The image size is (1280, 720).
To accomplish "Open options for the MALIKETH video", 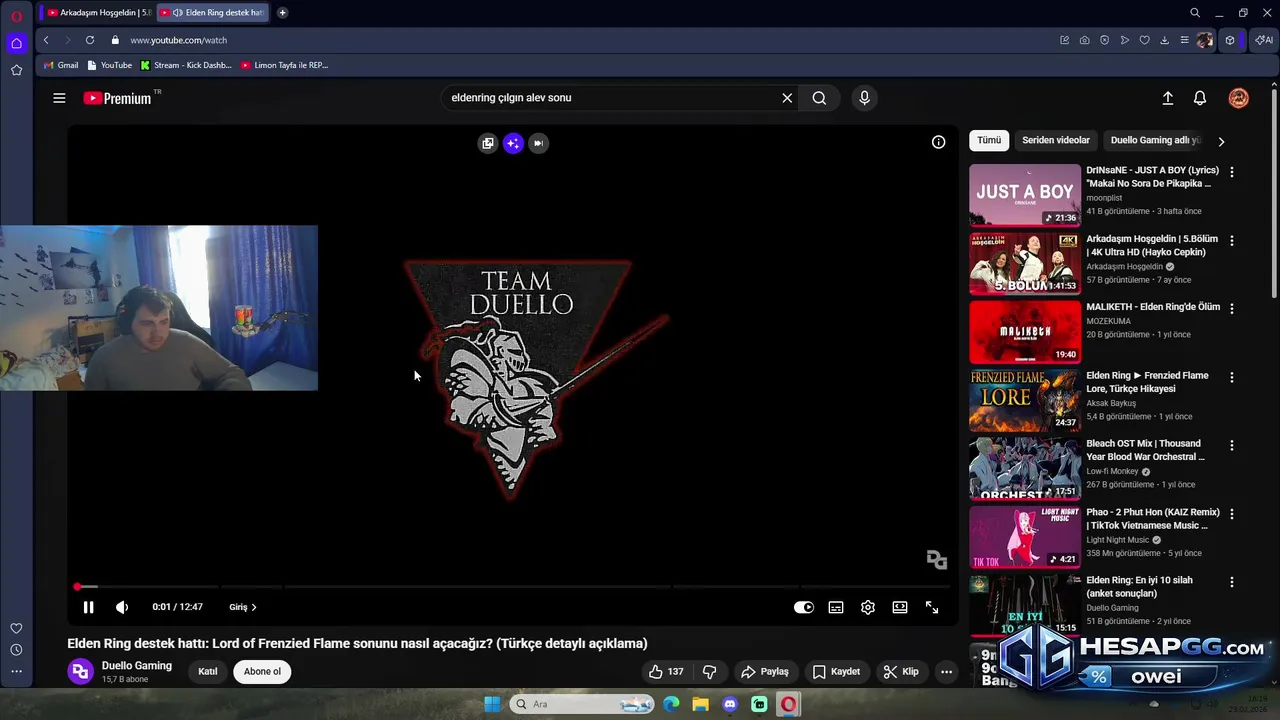I will [x=1232, y=309].
